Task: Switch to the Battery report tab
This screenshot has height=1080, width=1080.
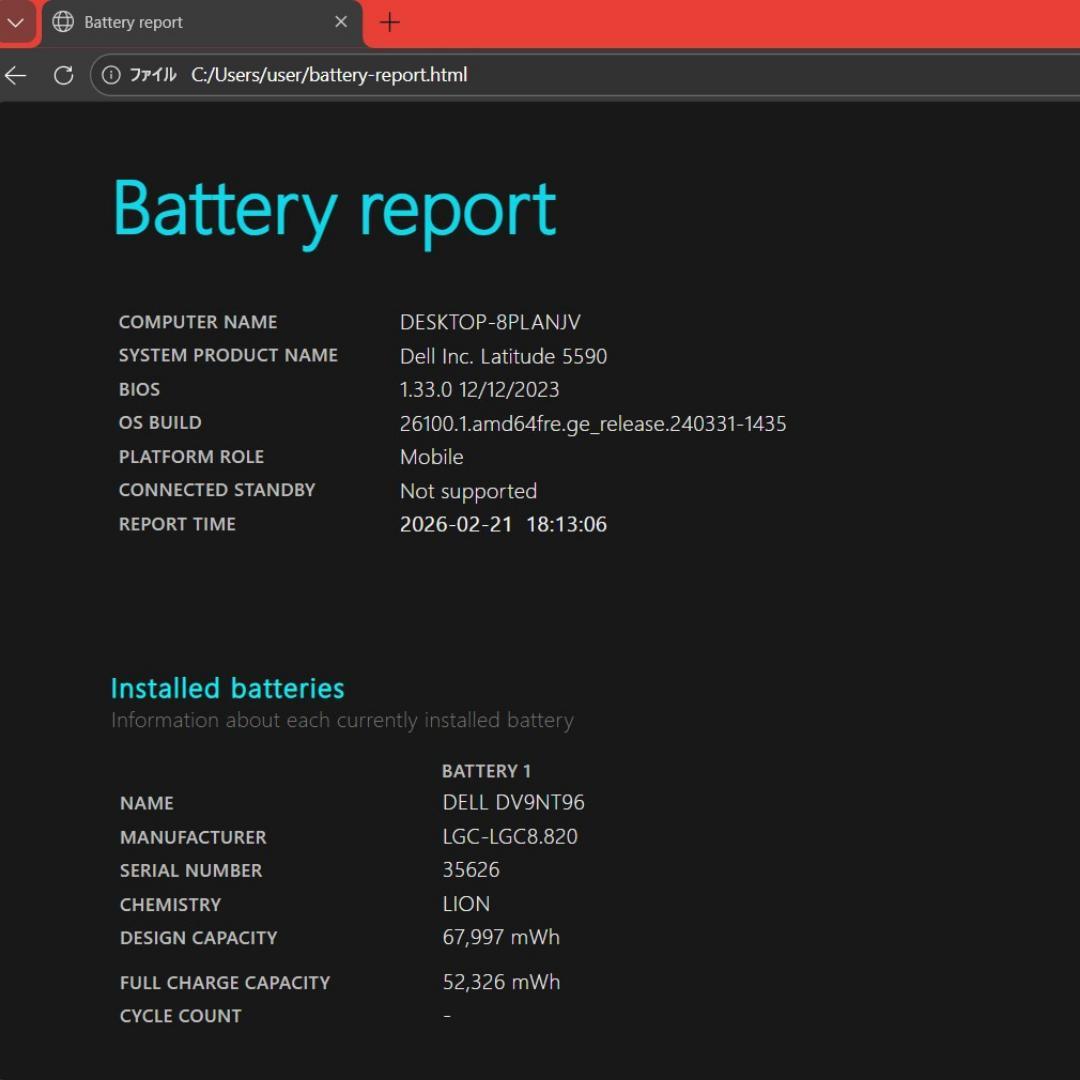Action: point(180,22)
